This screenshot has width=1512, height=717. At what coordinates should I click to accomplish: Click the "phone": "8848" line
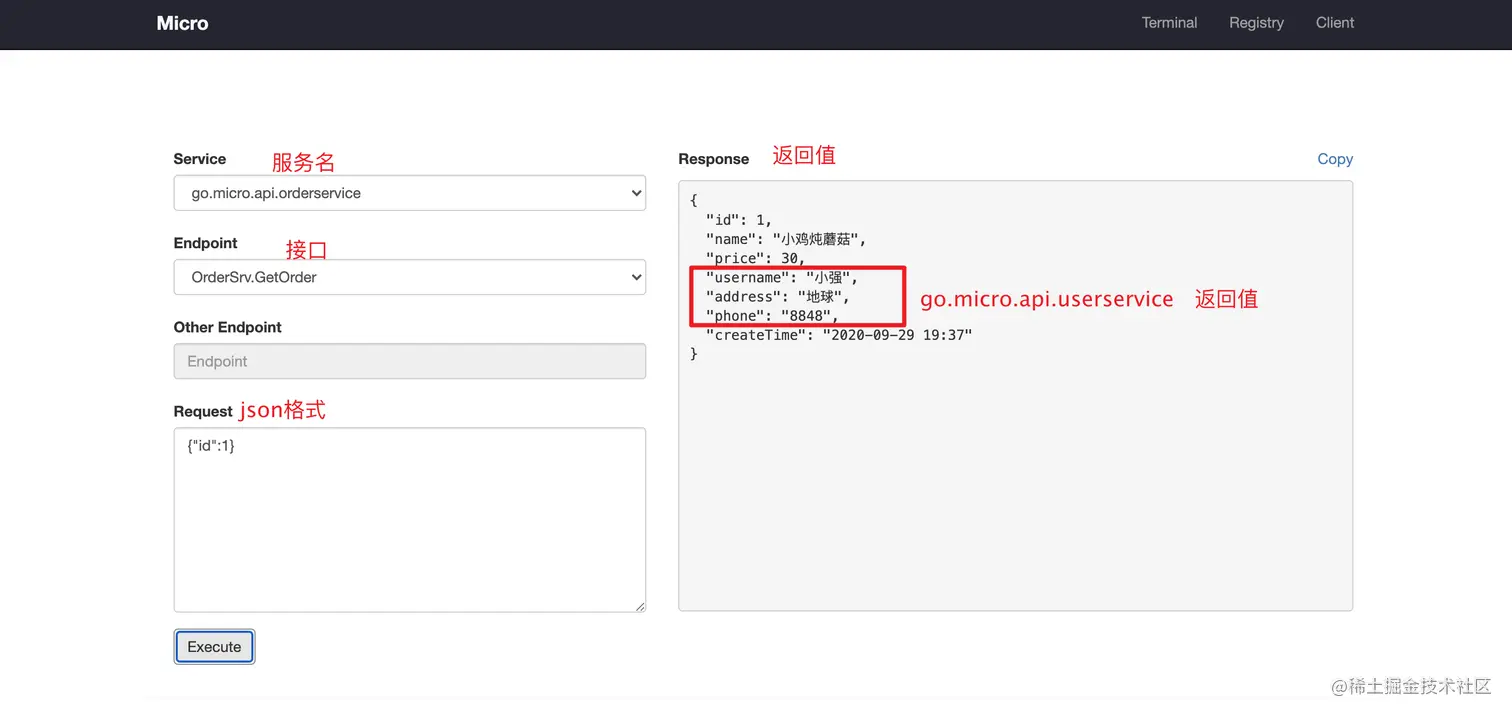773,316
